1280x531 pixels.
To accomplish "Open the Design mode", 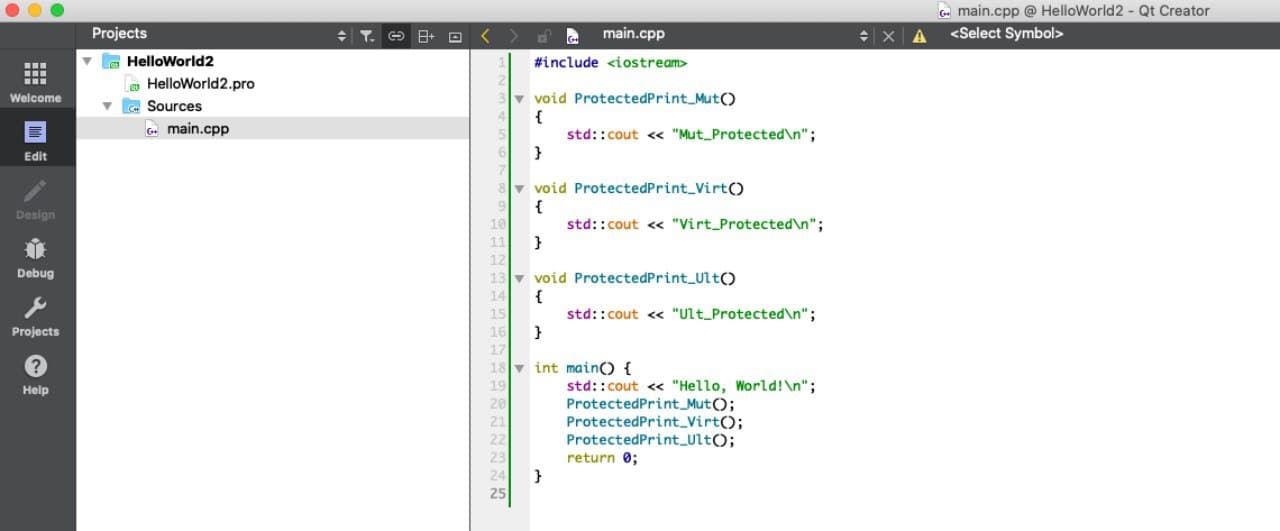I will tap(36, 199).
